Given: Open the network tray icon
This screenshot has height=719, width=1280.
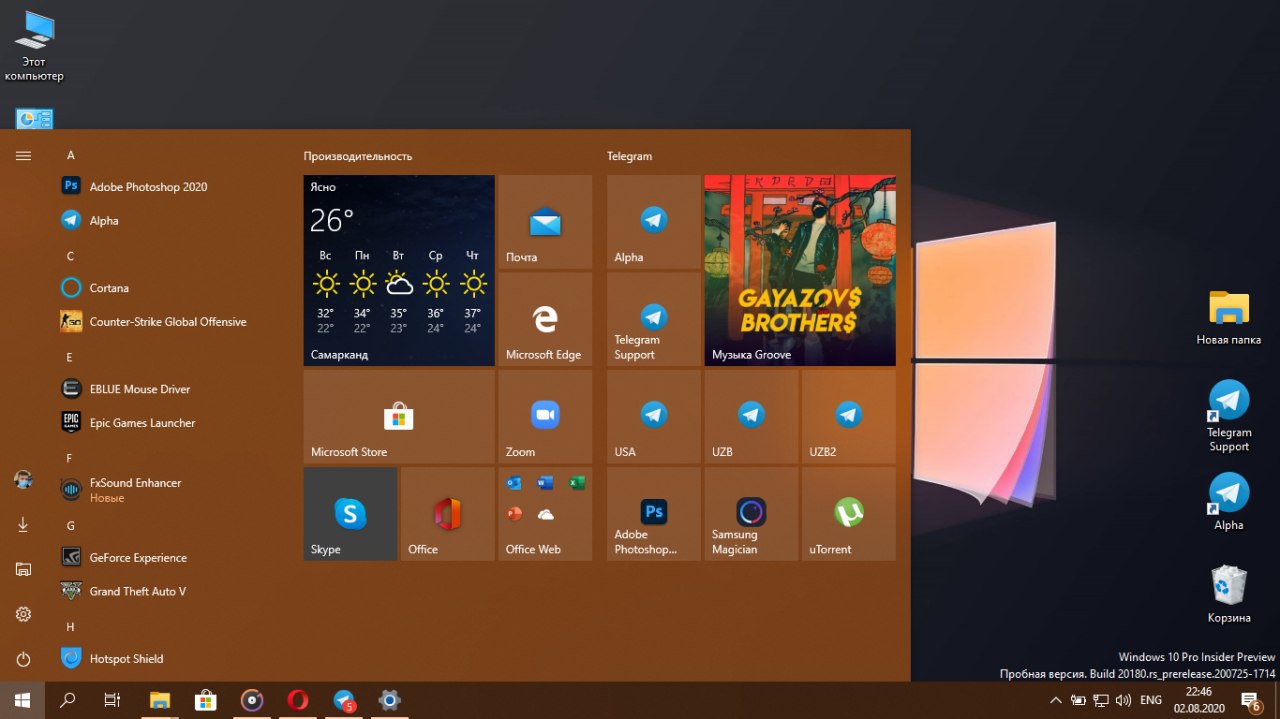Looking at the screenshot, I should pos(1101,700).
